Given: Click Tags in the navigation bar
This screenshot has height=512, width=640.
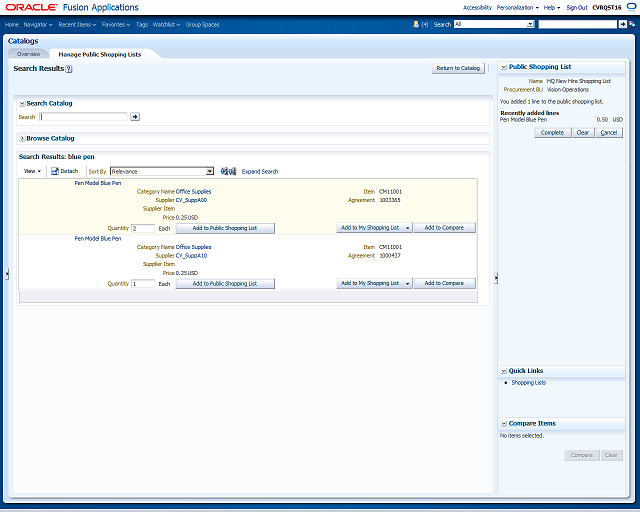Looking at the screenshot, I should point(142,24).
